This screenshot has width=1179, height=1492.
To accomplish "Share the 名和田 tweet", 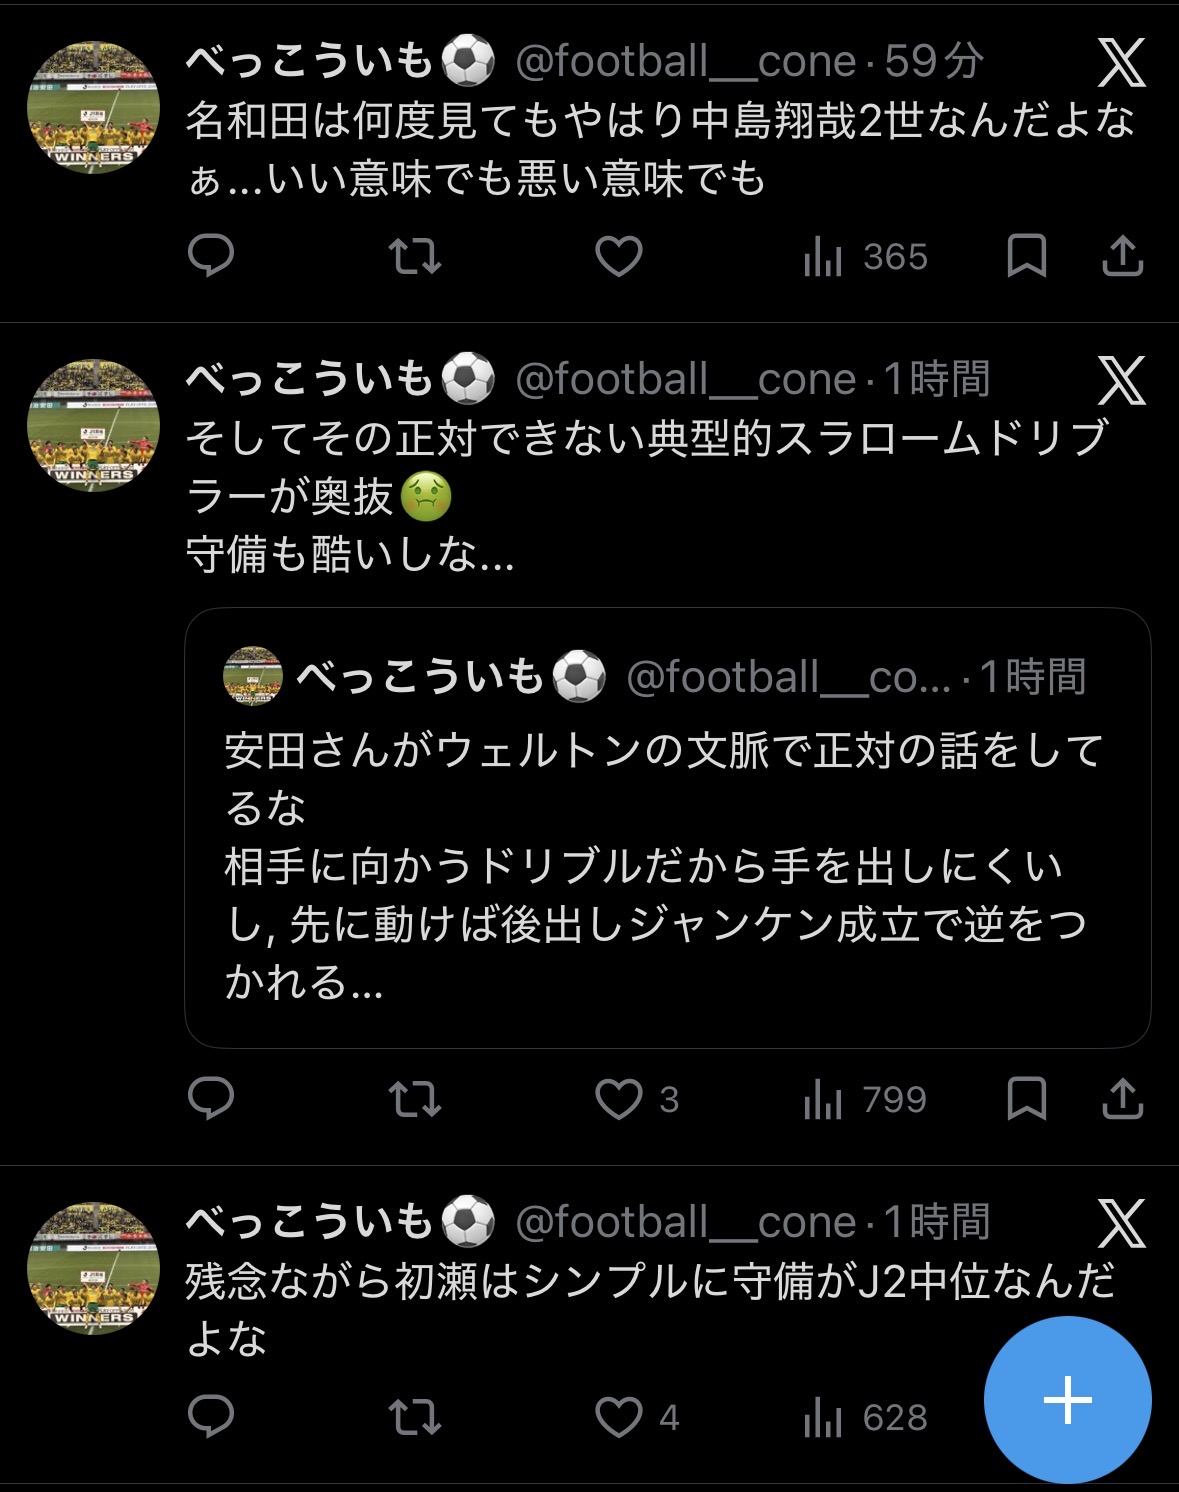I will pyautogui.click(x=1122, y=256).
